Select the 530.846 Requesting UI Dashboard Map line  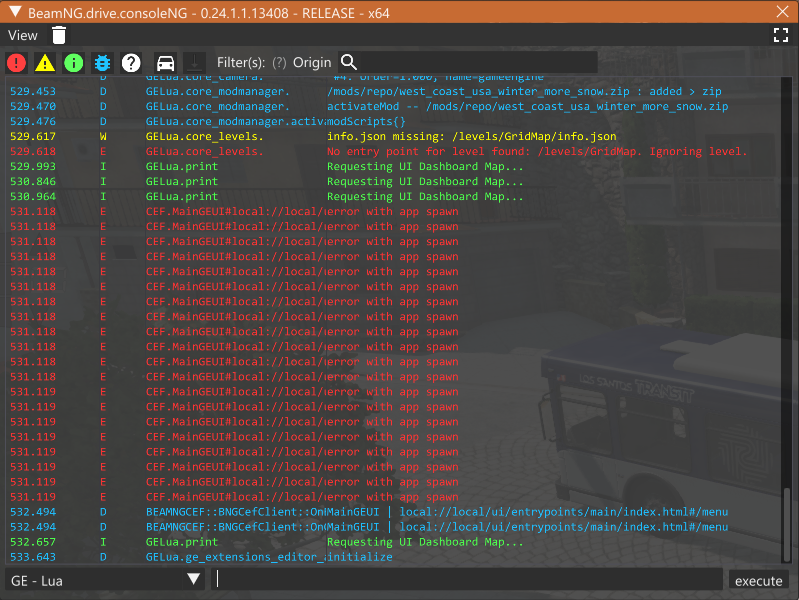(393, 181)
